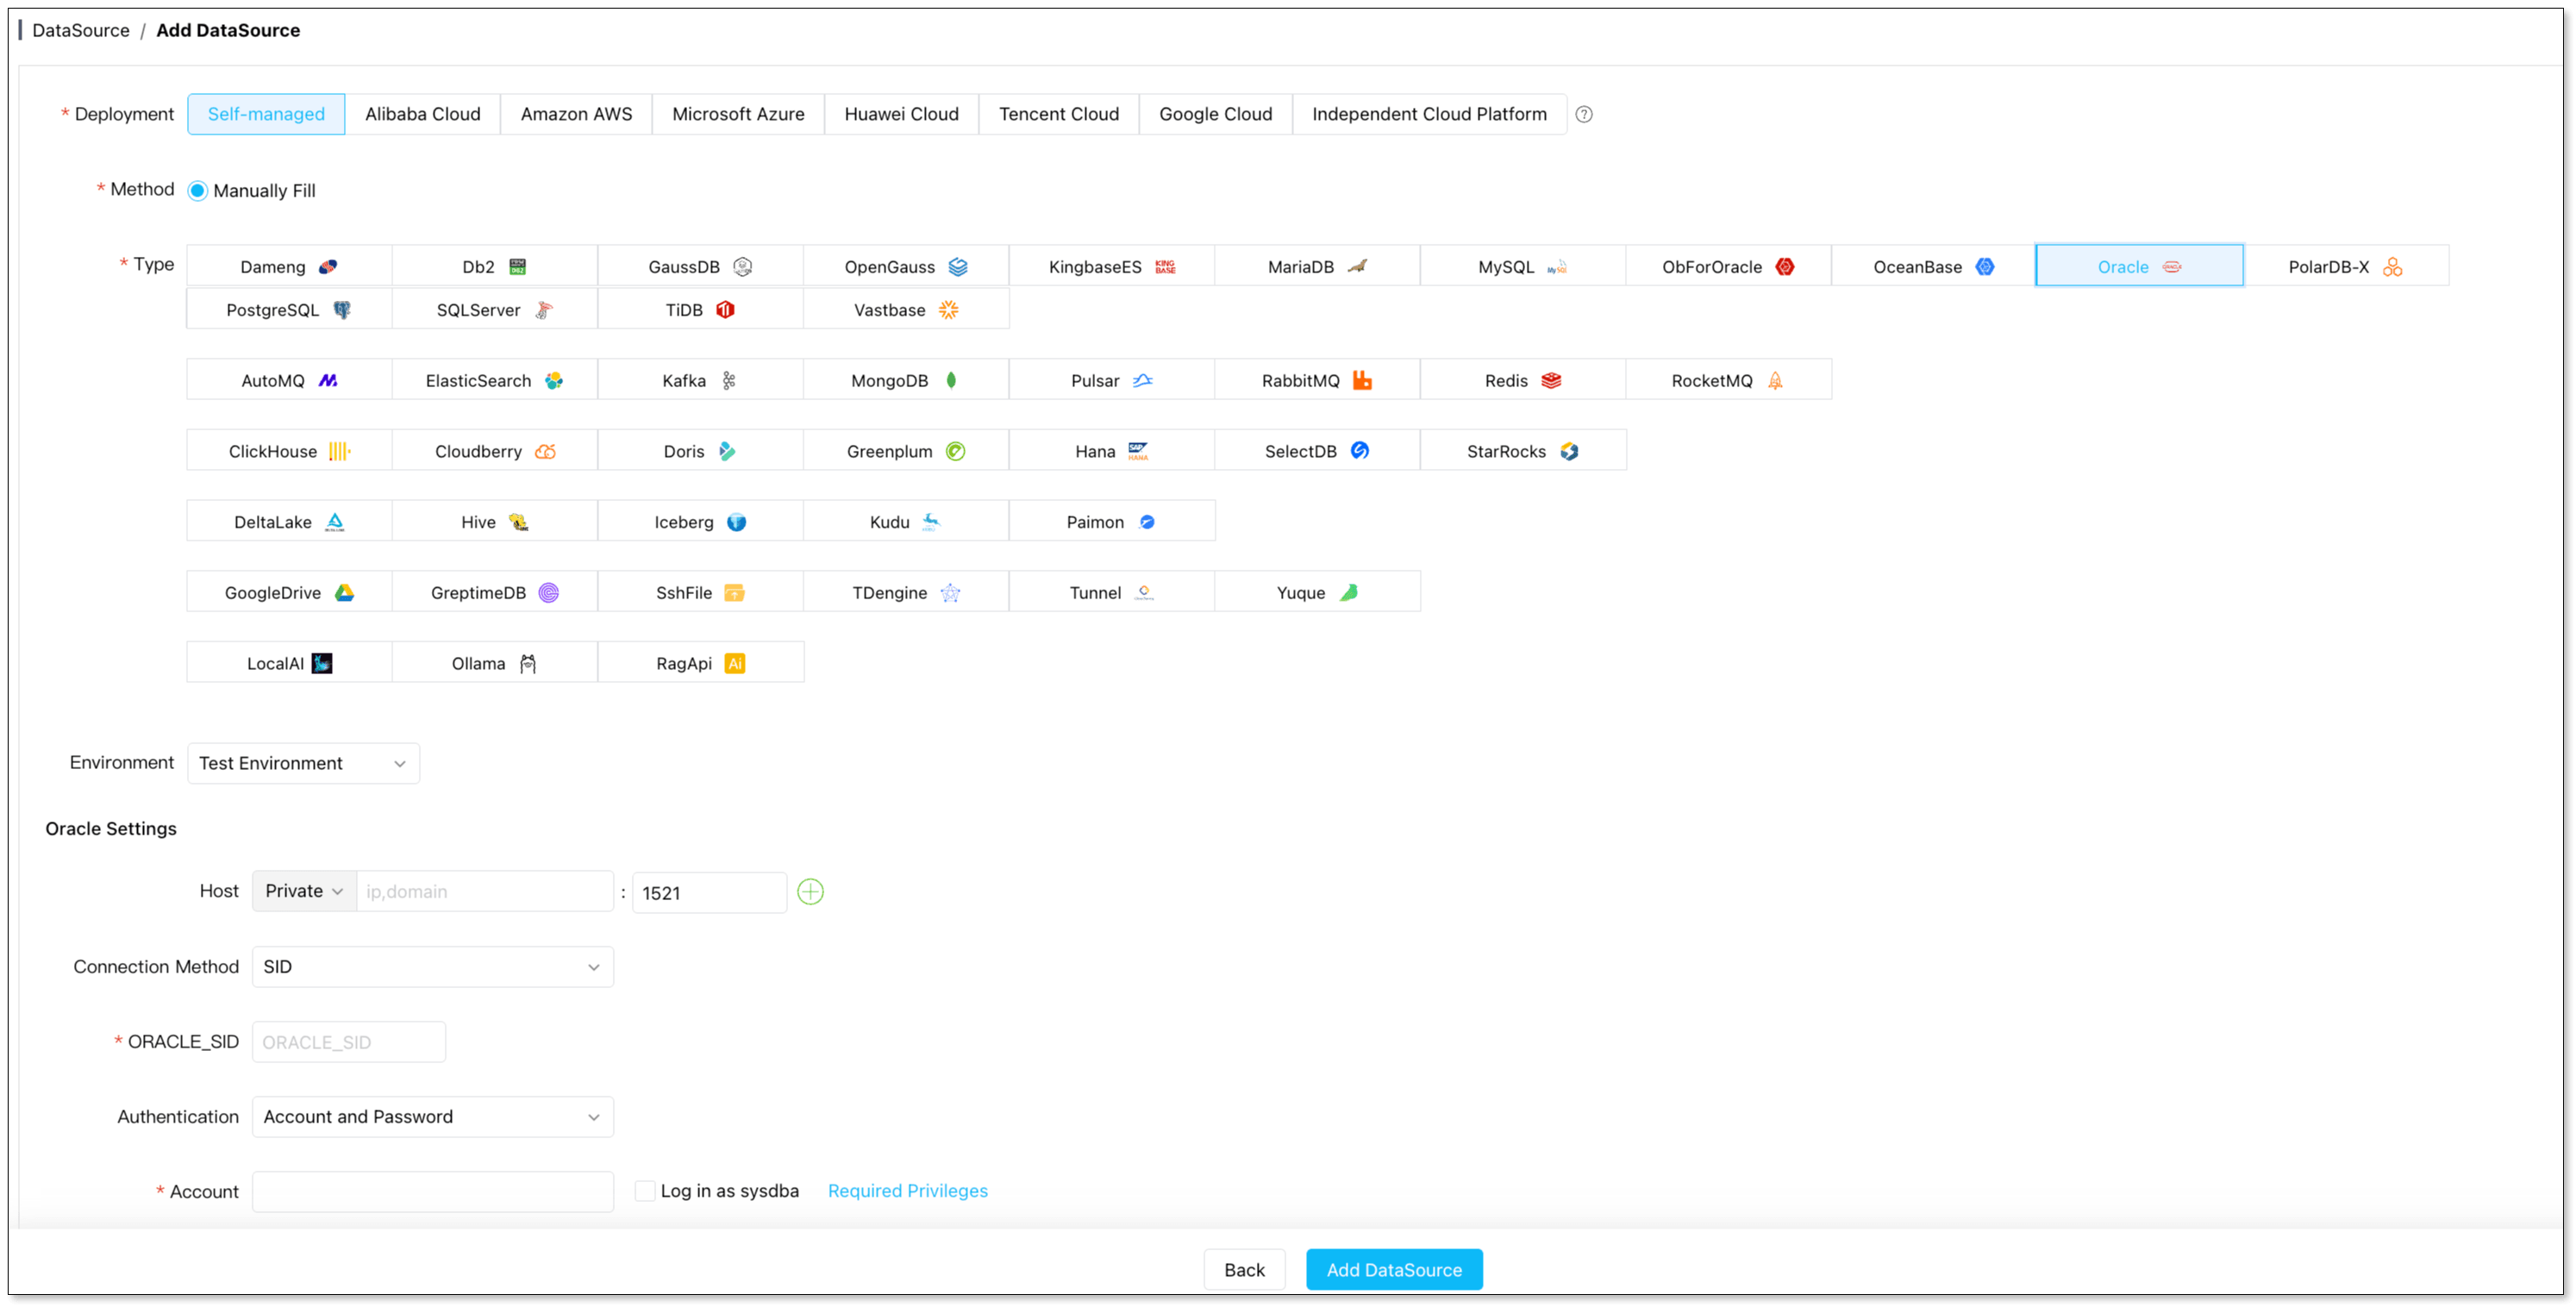This screenshot has height=1307, width=2576.
Task: Add another host with the green plus icon
Action: coord(810,891)
